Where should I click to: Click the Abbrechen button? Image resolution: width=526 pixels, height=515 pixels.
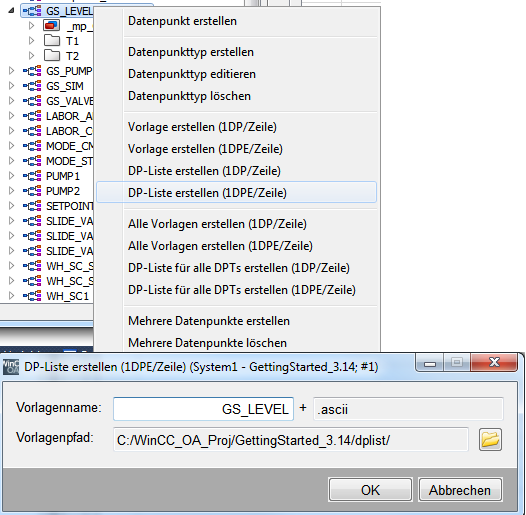[460, 490]
